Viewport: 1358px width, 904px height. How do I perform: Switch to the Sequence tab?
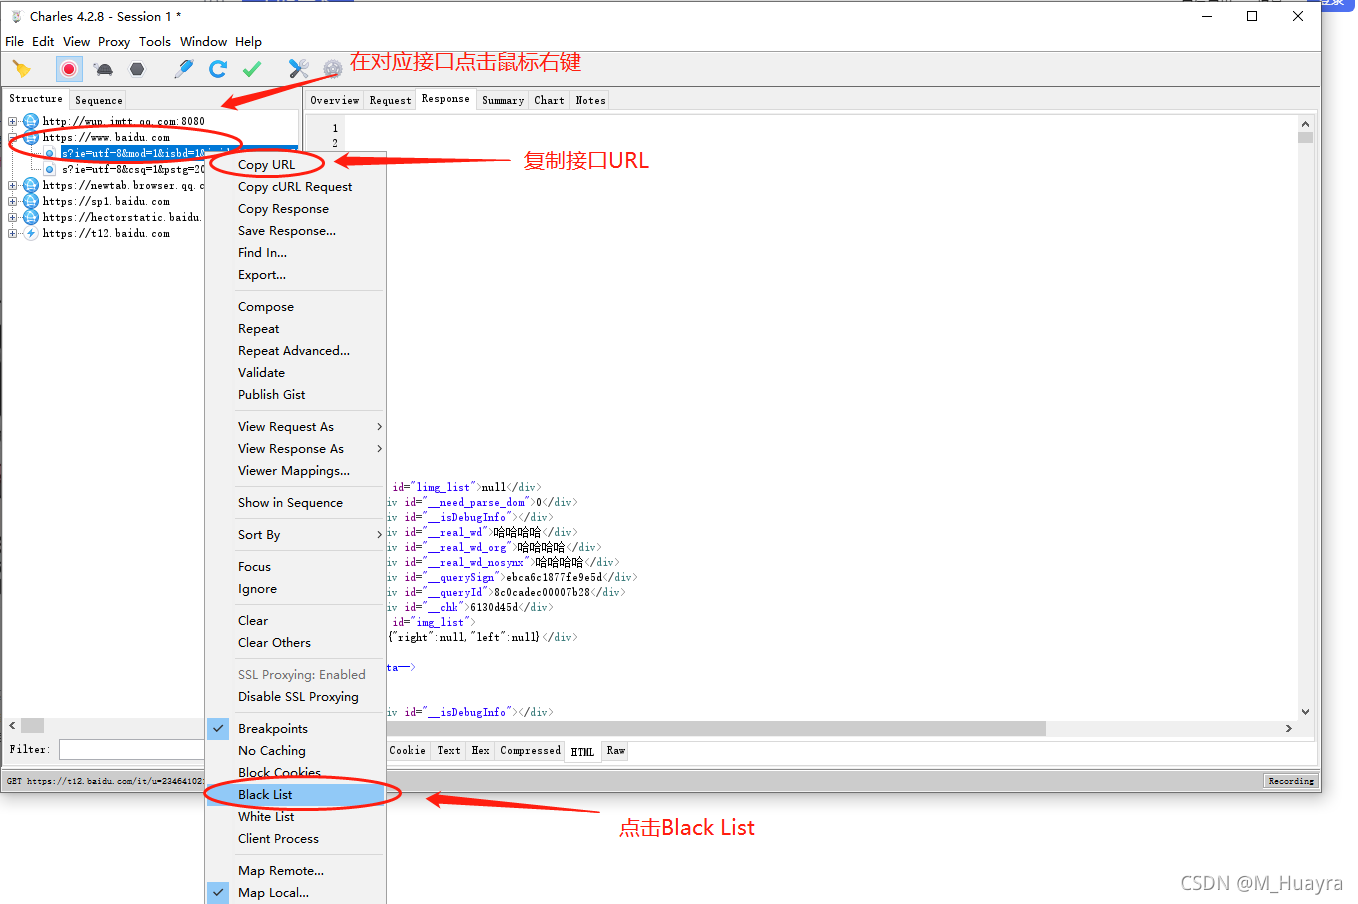click(99, 100)
